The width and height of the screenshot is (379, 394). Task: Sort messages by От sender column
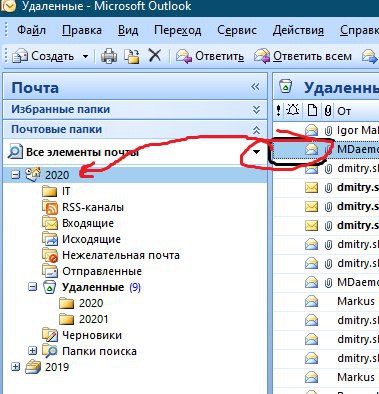click(344, 111)
